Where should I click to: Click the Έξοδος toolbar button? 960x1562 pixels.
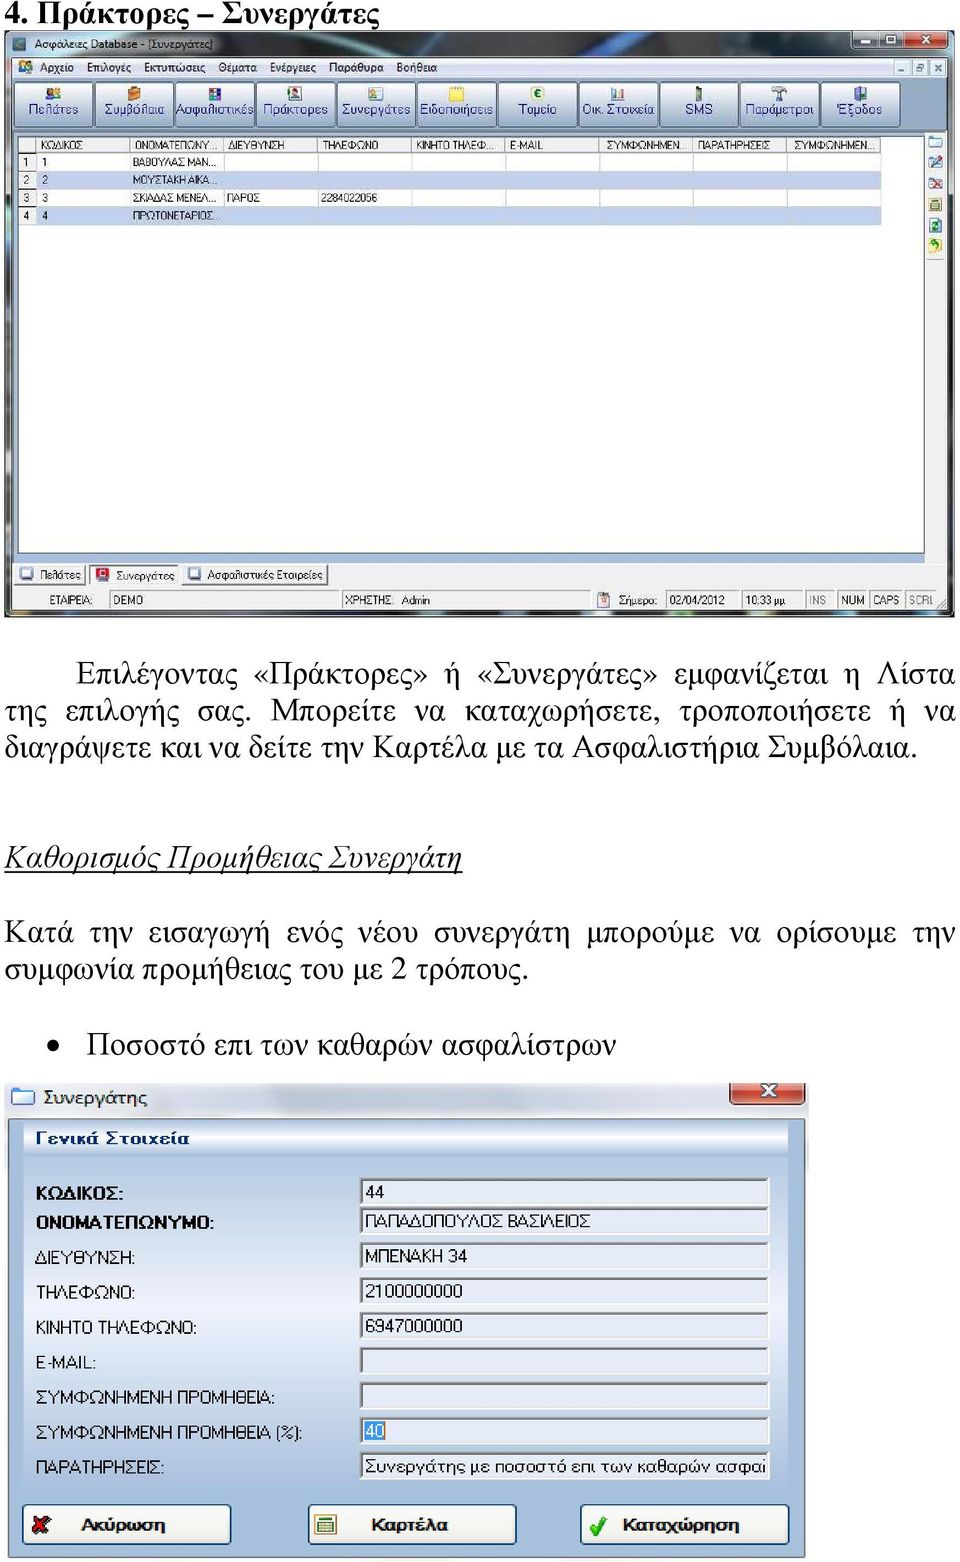click(x=860, y=104)
